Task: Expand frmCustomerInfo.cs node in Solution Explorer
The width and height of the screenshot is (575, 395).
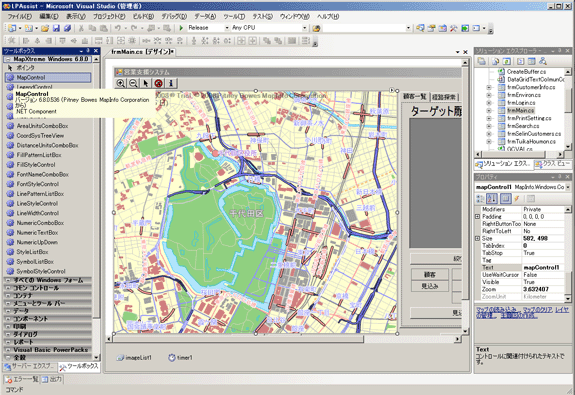Action: point(489,87)
